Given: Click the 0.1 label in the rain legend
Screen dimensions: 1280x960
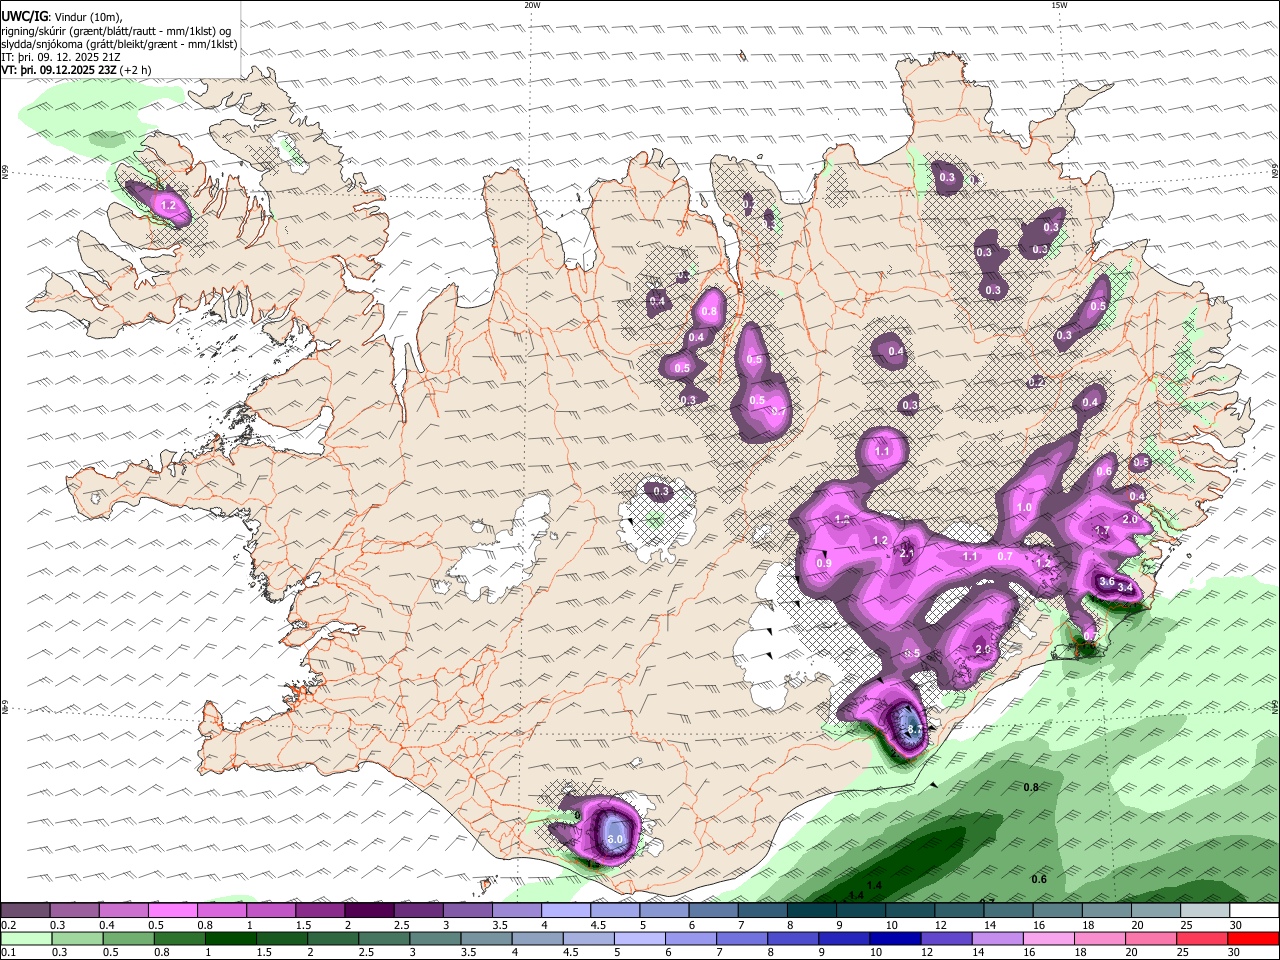Looking at the screenshot, I should tap(10, 953).
